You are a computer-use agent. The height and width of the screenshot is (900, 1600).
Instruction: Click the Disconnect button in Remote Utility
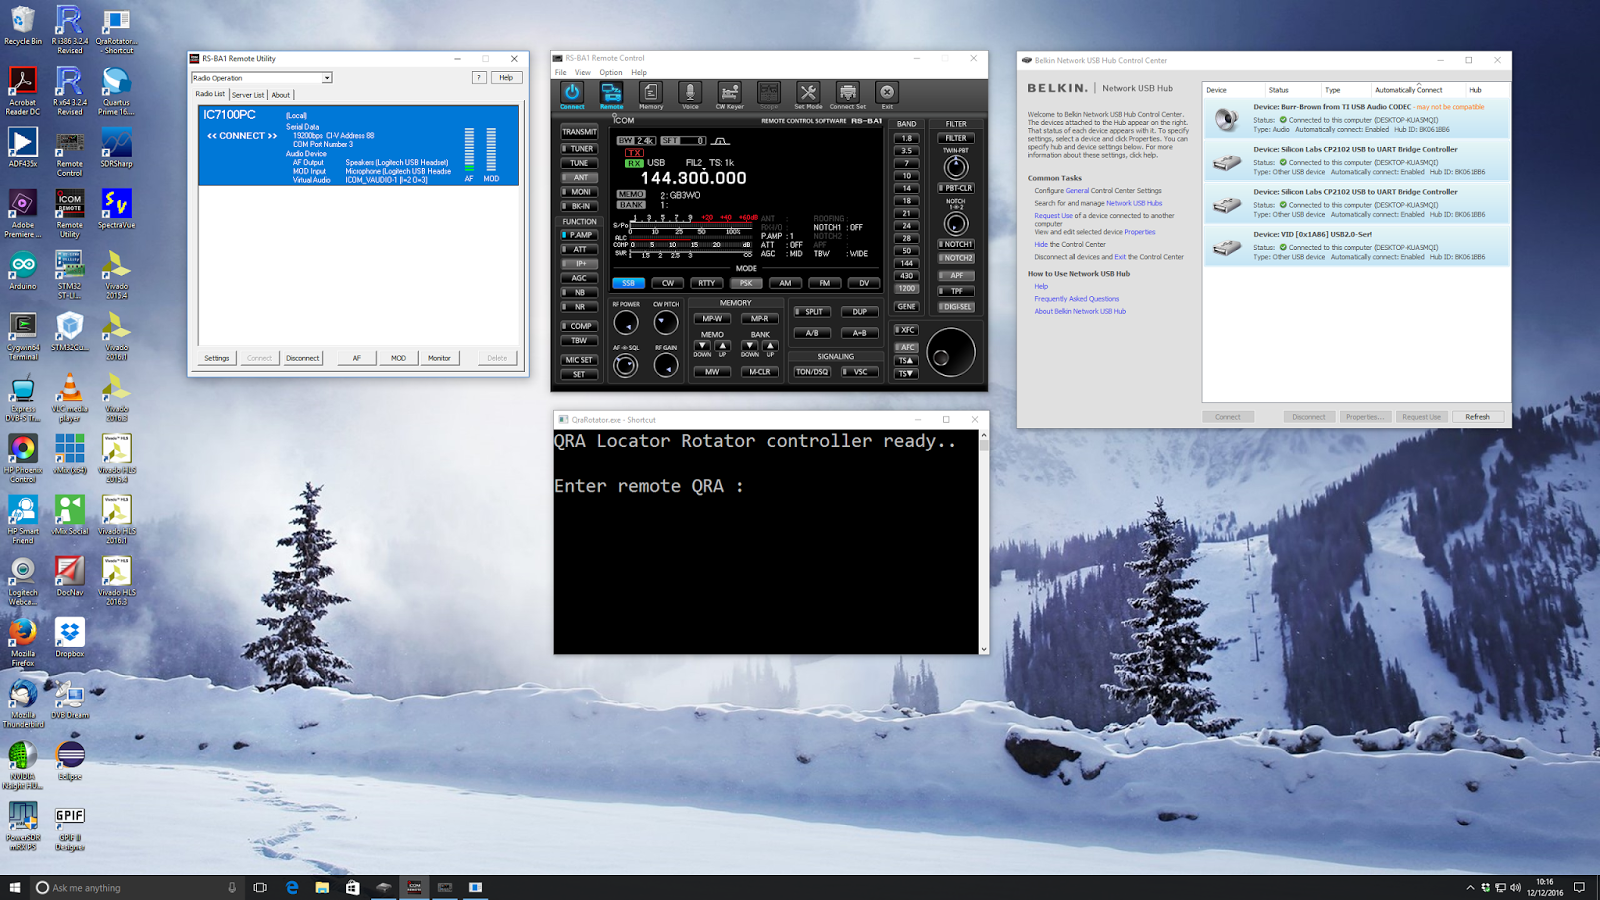302,358
